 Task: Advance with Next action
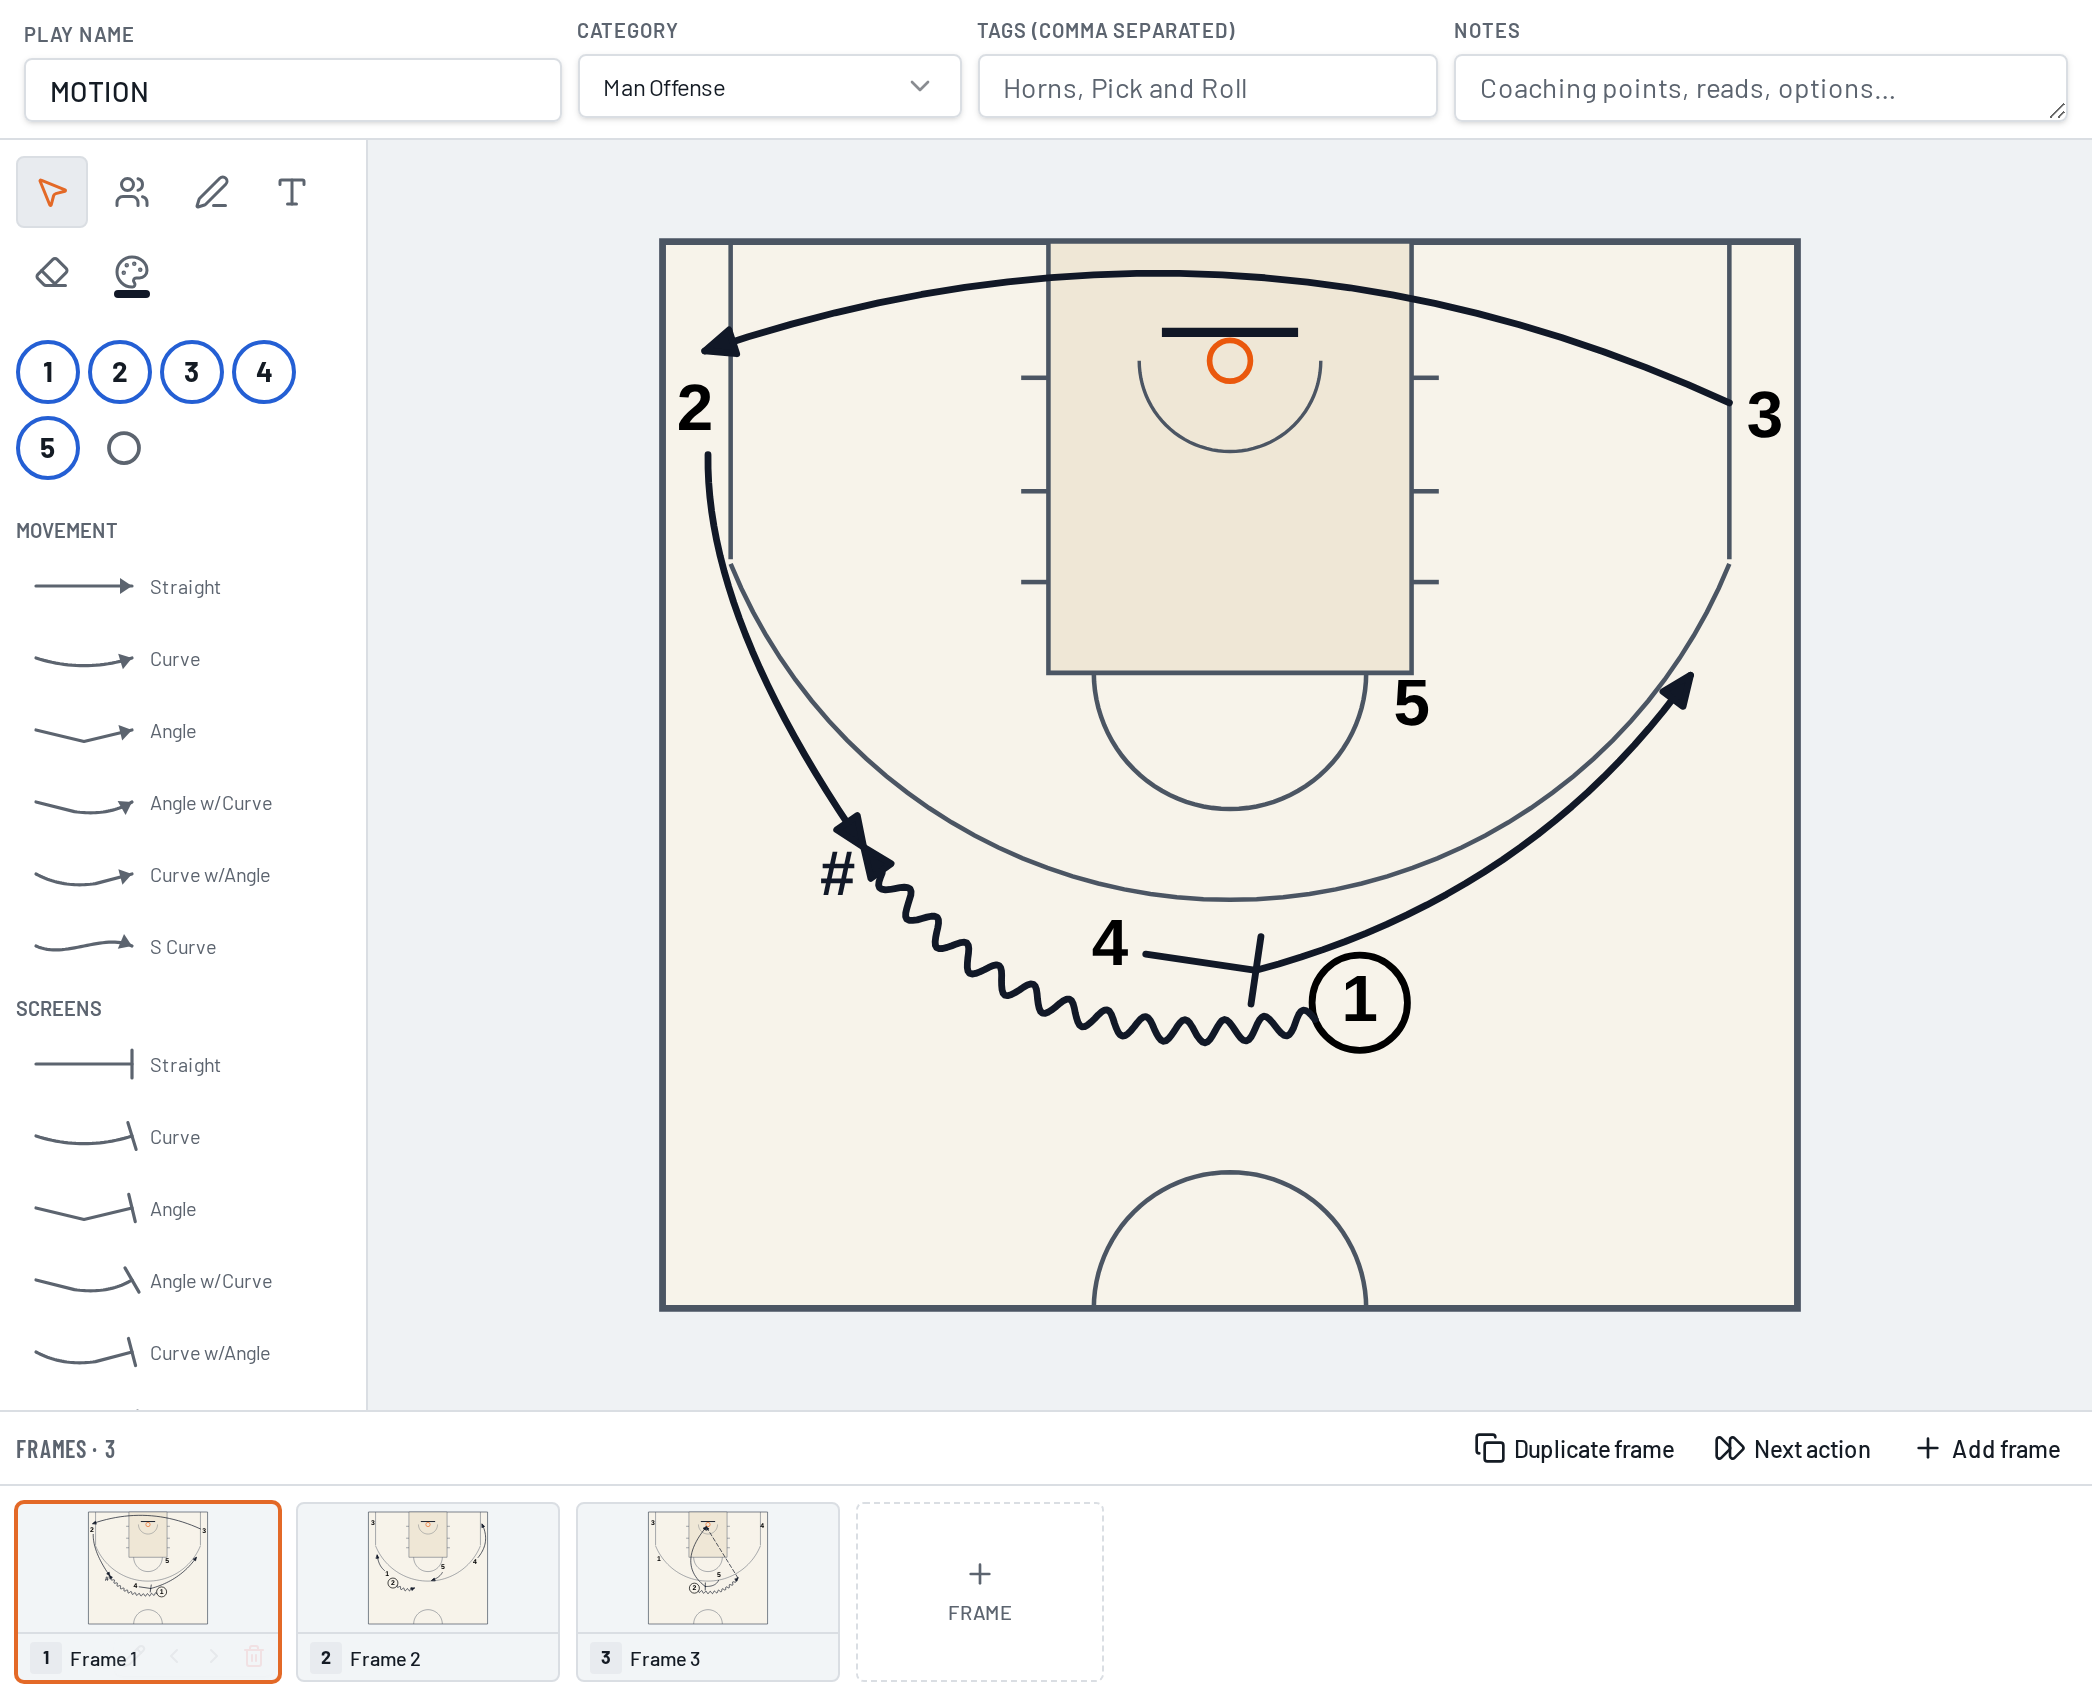pos(1792,1449)
